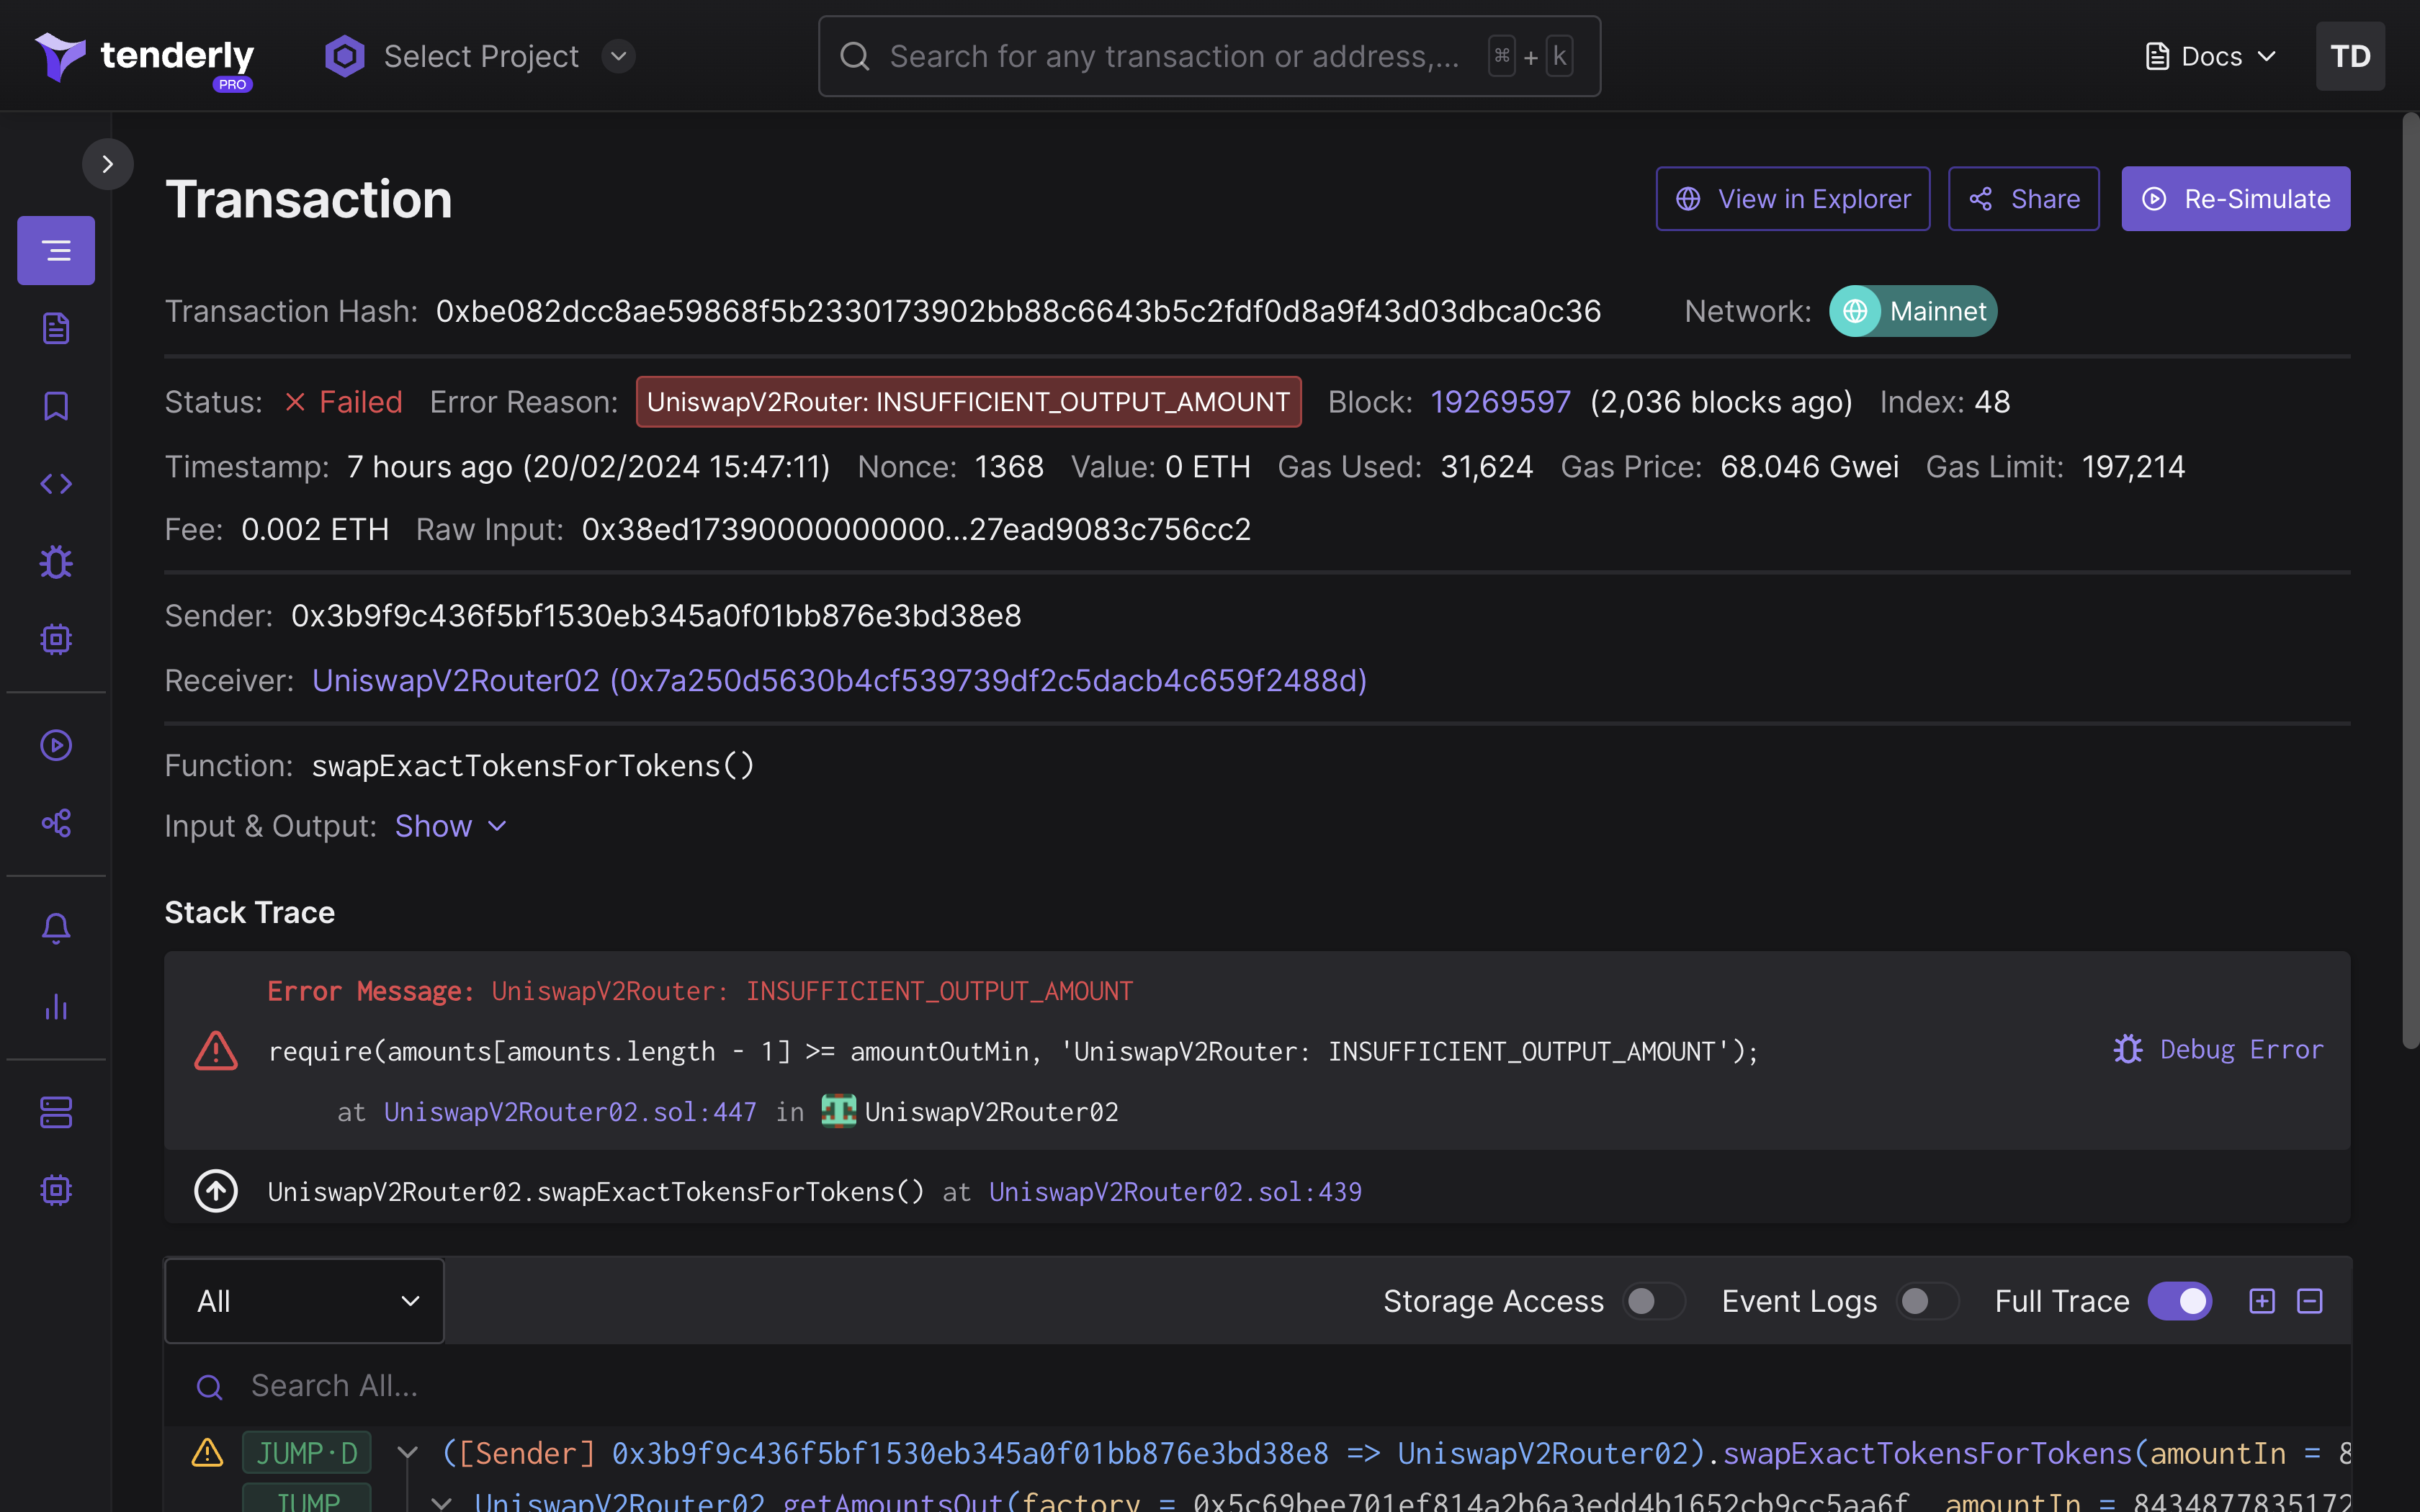Image resolution: width=2420 pixels, height=1512 pixels.
Task: Open the alerts bell icon in sidebar
Action: [x=56, y=929]
